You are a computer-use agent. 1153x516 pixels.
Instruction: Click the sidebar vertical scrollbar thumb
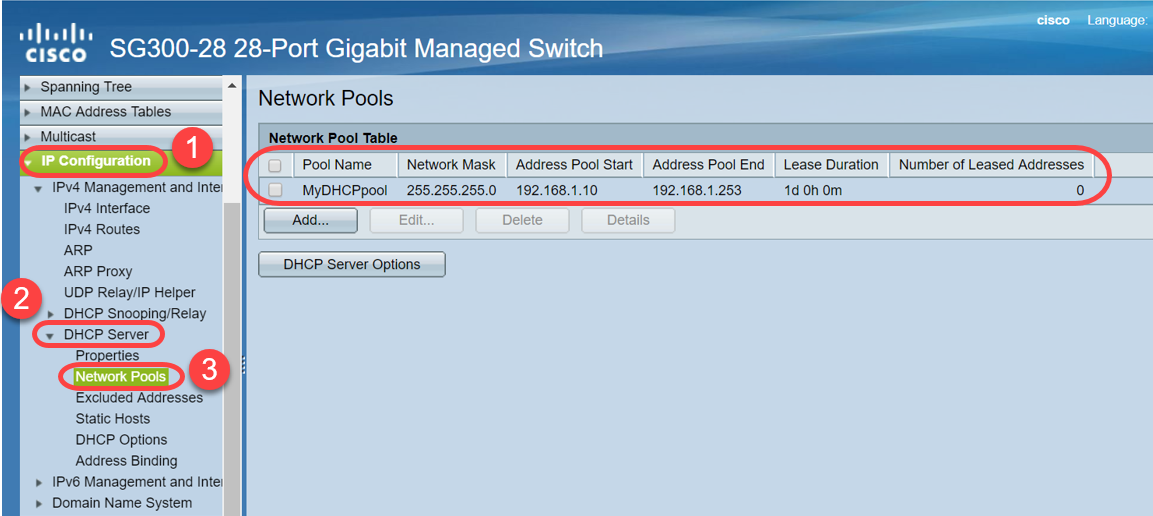[x=232, y=360]
